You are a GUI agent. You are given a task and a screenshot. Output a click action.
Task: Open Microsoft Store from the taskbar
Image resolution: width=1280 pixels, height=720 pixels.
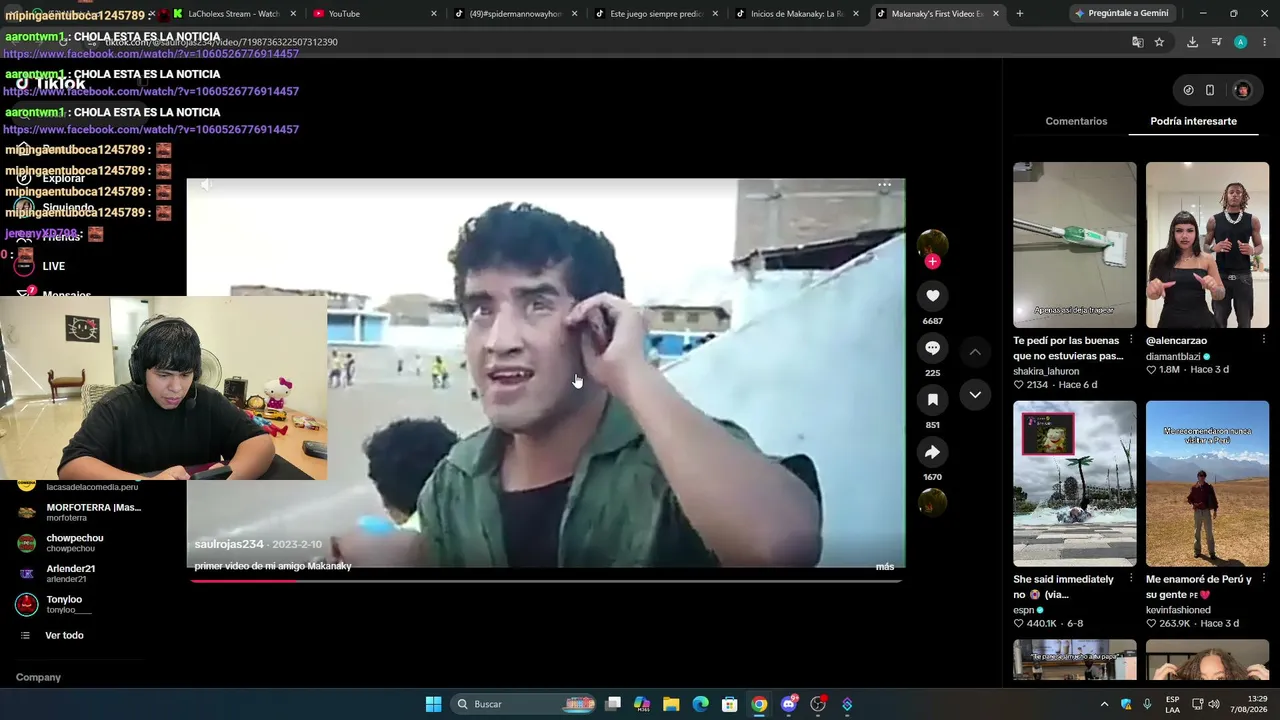click(x=730, y=704)
